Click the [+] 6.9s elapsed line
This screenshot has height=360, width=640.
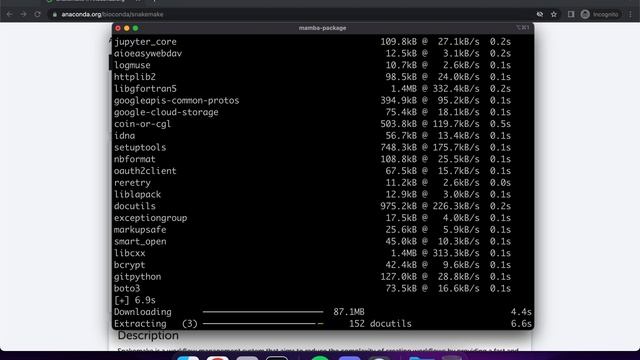pos(135,300)
